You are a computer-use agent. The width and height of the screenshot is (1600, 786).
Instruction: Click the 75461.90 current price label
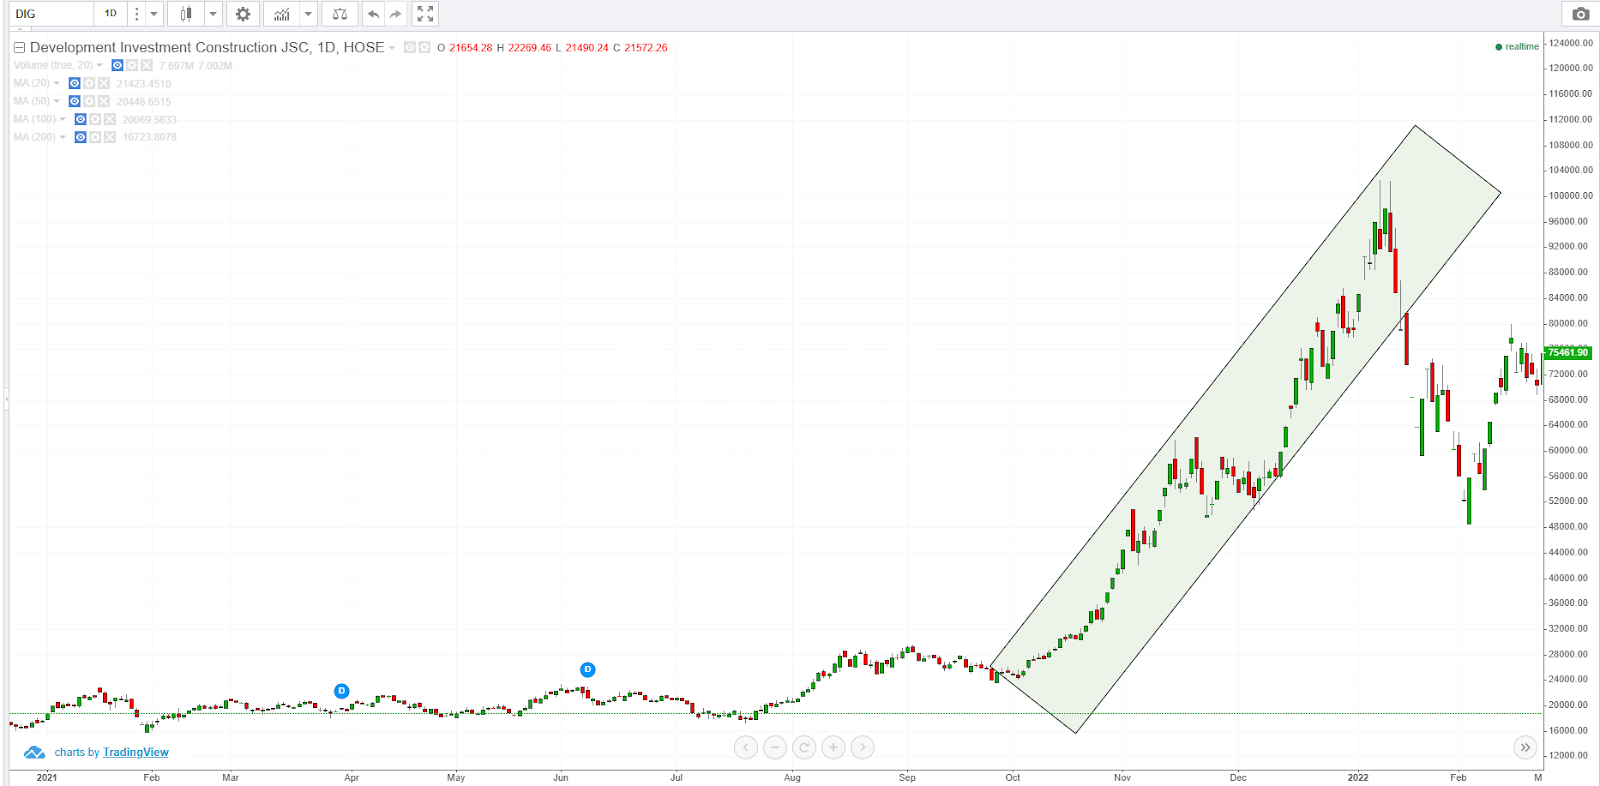pyautogui.click(x=1568, y=352)
